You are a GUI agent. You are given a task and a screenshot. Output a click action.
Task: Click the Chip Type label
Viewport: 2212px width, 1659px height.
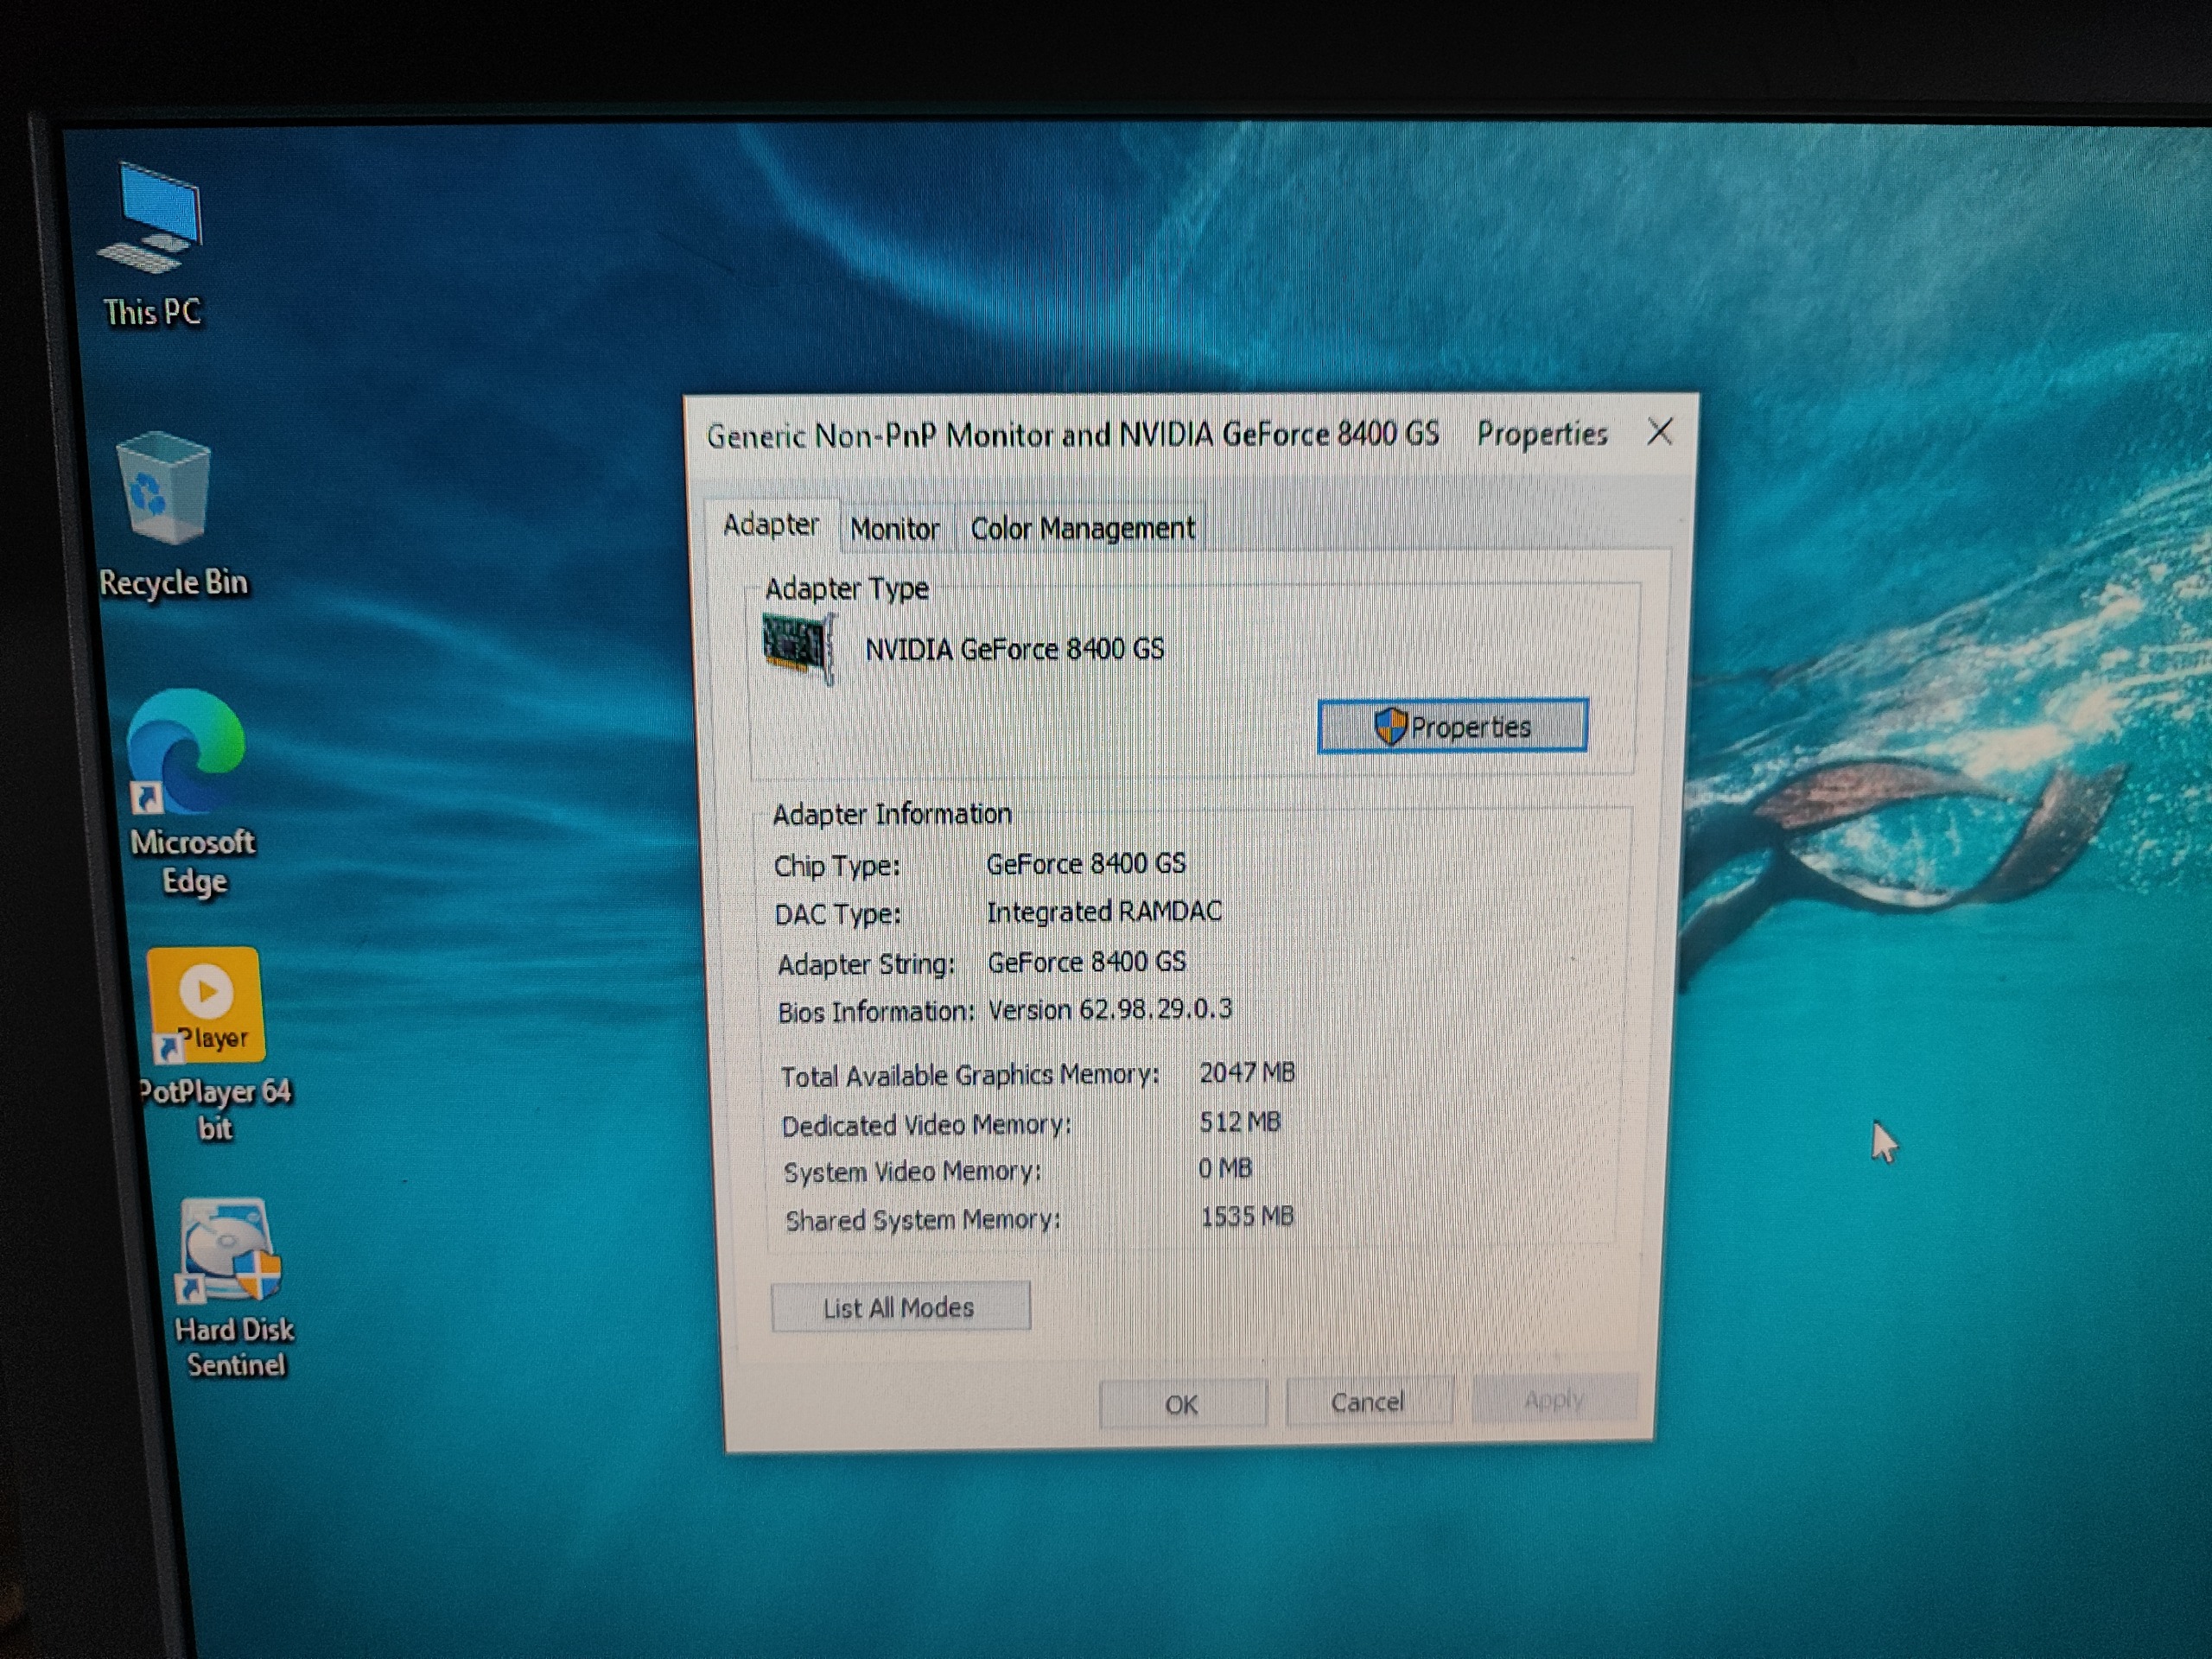pyautogui.click(x=837, y=865)
